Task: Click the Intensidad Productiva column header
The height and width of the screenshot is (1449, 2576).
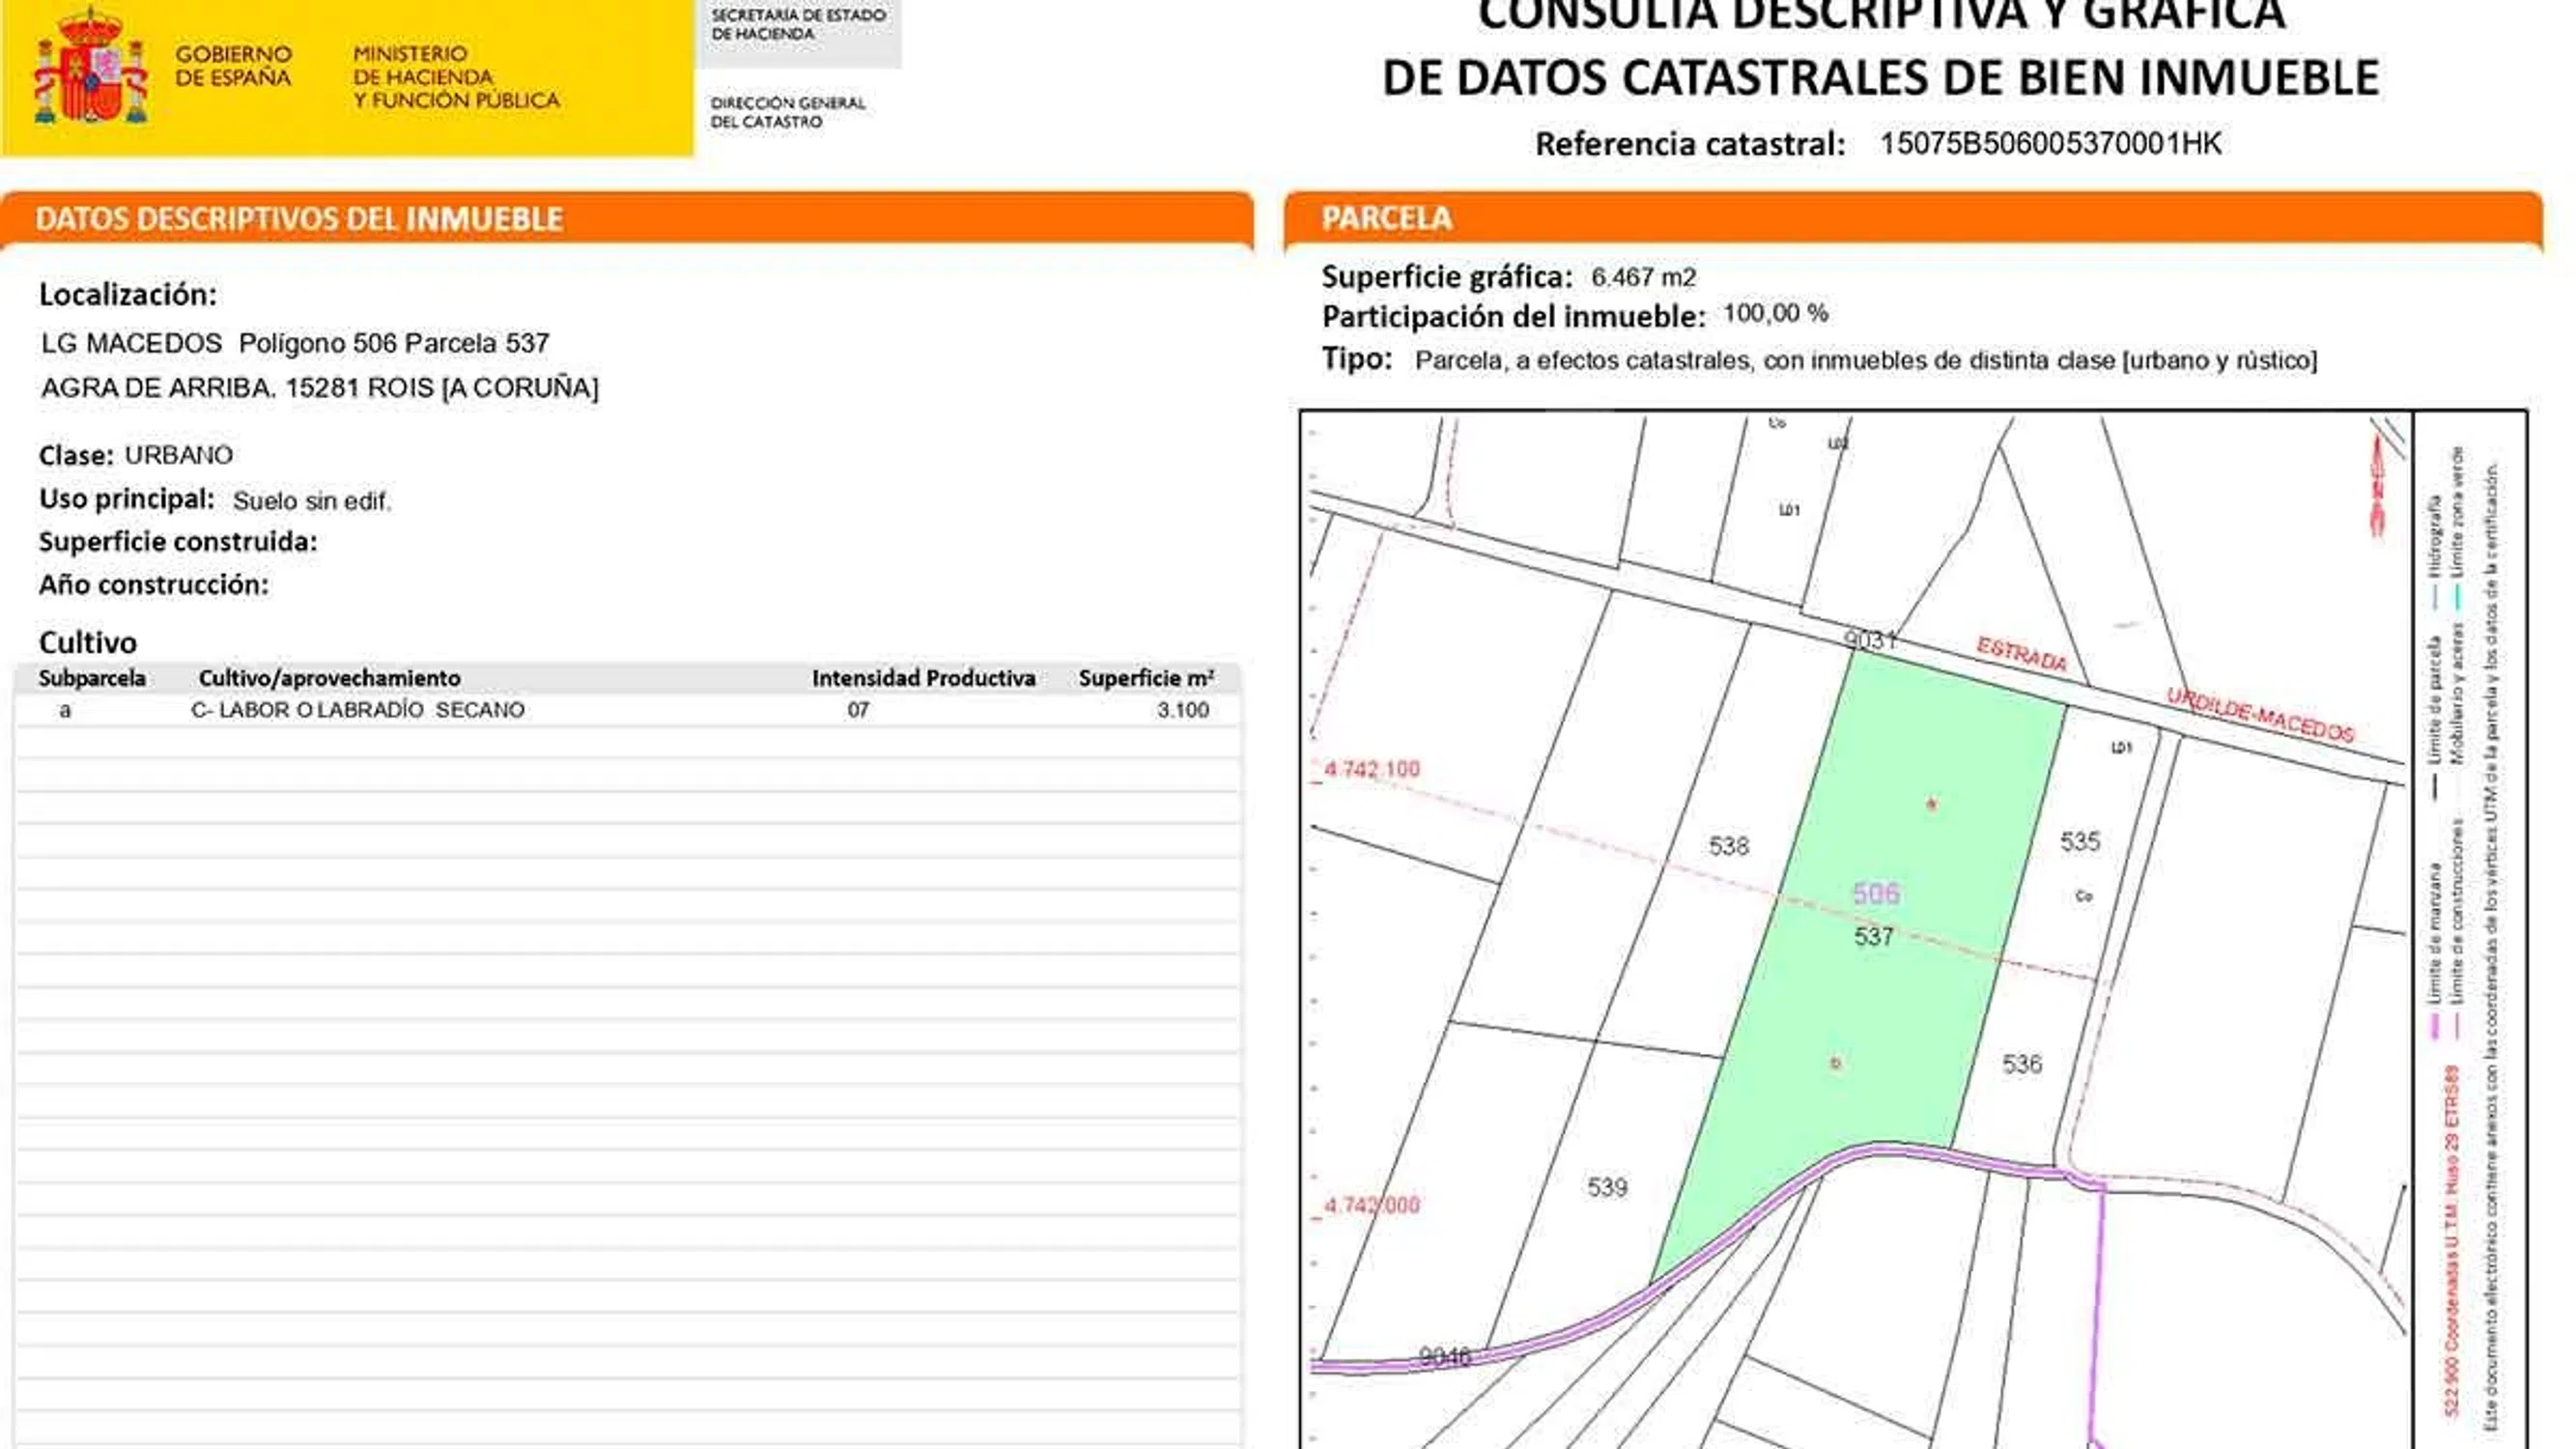Action: click(x=923, y=678)
